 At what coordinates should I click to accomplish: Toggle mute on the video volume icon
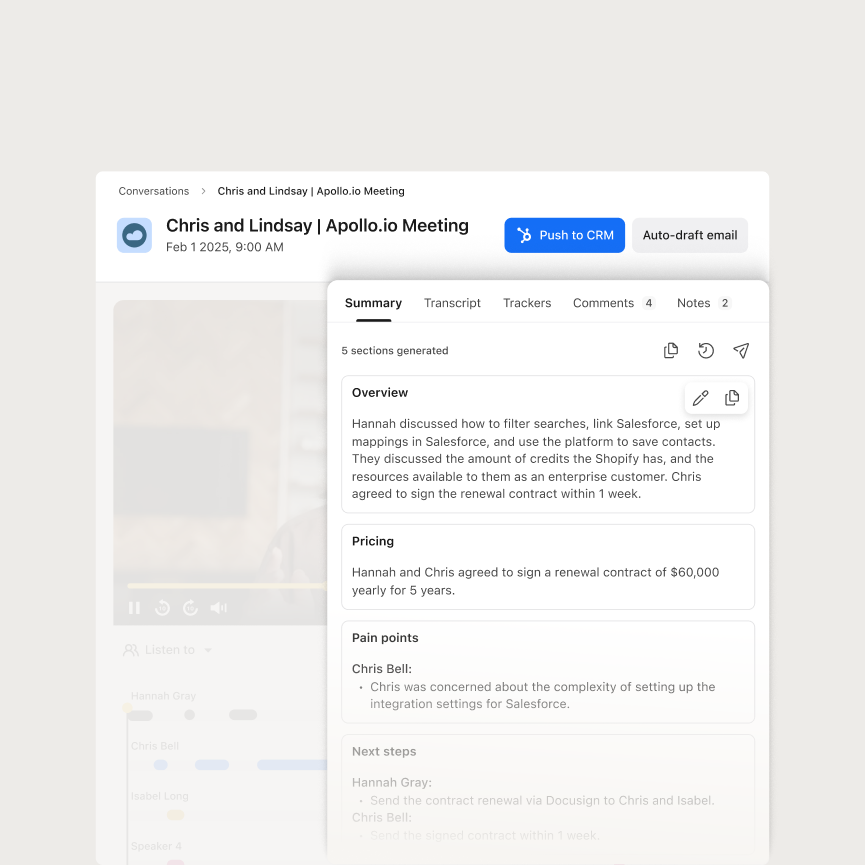coord(218,607)
